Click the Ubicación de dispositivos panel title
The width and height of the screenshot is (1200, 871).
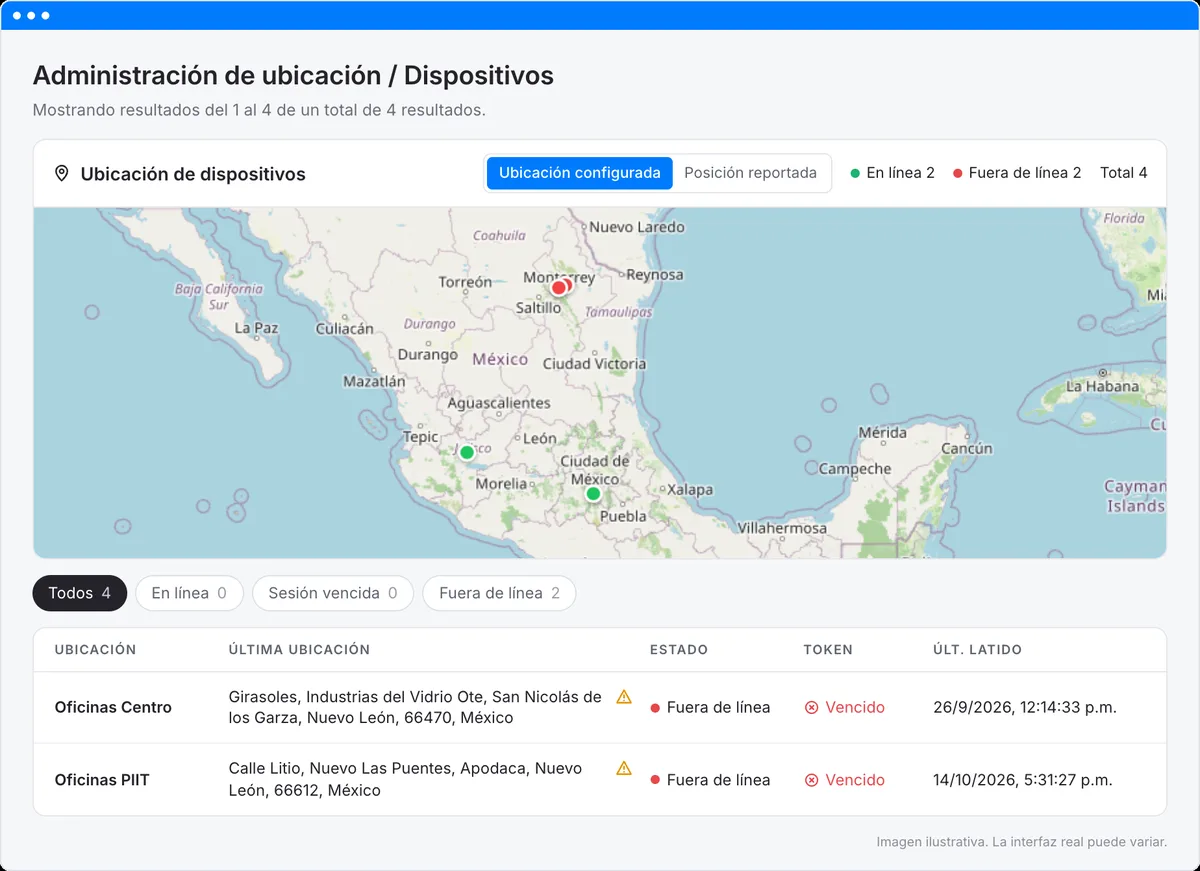[x=193, y=174]
